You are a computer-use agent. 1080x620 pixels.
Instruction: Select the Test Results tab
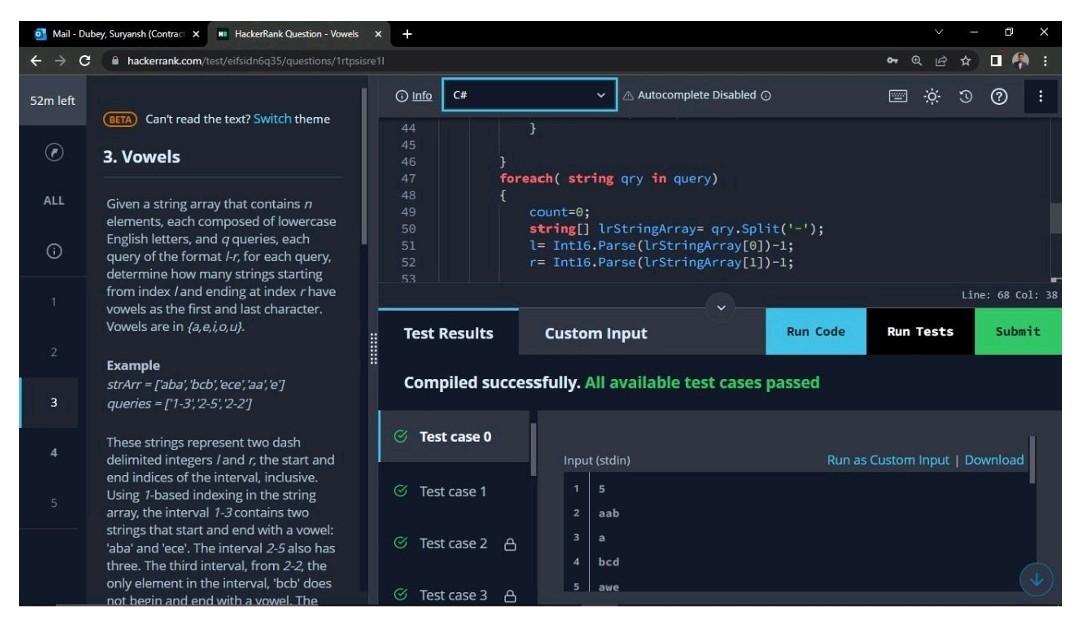click(x=448, y=333)
